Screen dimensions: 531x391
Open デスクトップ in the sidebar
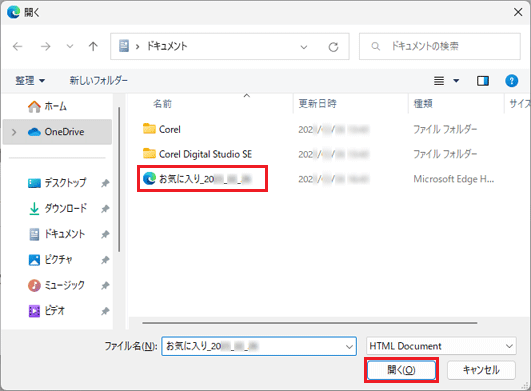[57, 183]
